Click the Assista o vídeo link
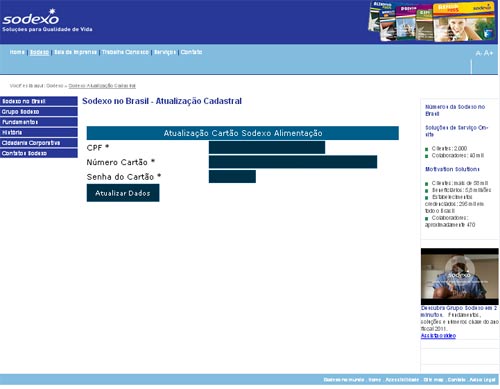Image resolution: width=500 pixels, height=389 pixels. (438, 336)
